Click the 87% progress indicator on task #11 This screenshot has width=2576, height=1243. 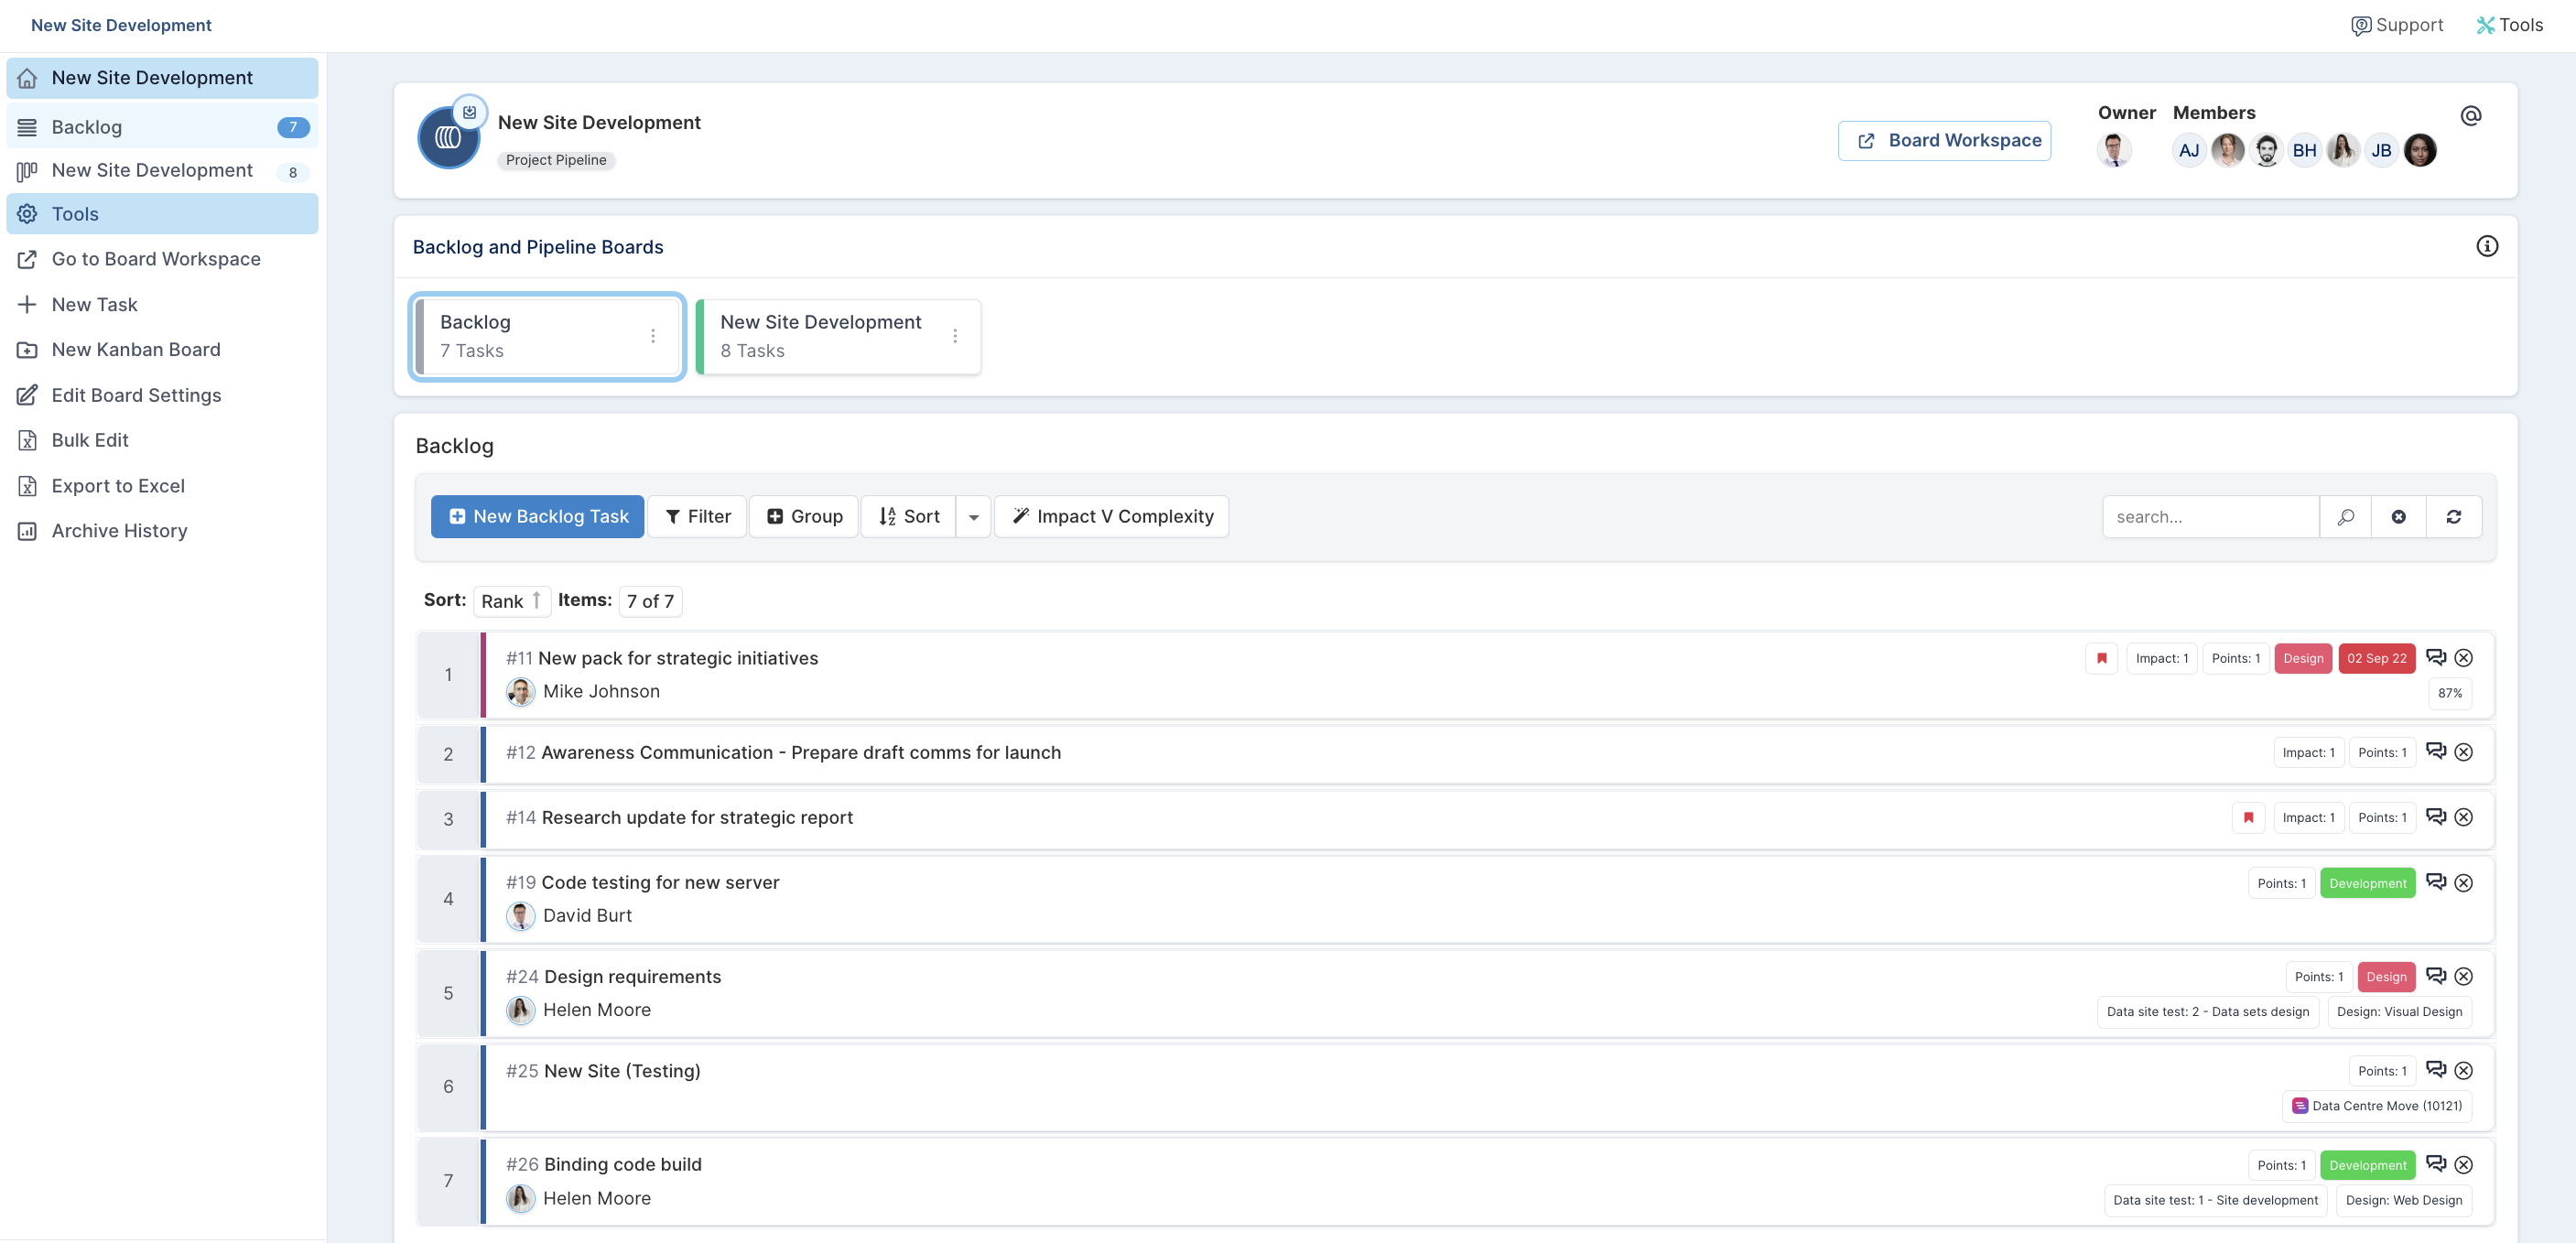point(2450,693)
